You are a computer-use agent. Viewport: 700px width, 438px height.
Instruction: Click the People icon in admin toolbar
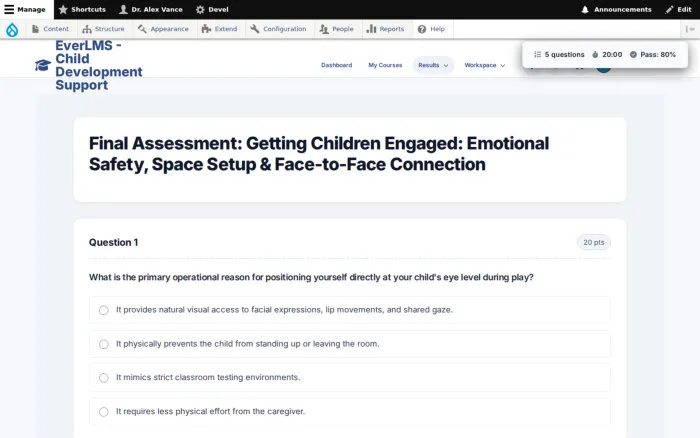click(324, 29)
